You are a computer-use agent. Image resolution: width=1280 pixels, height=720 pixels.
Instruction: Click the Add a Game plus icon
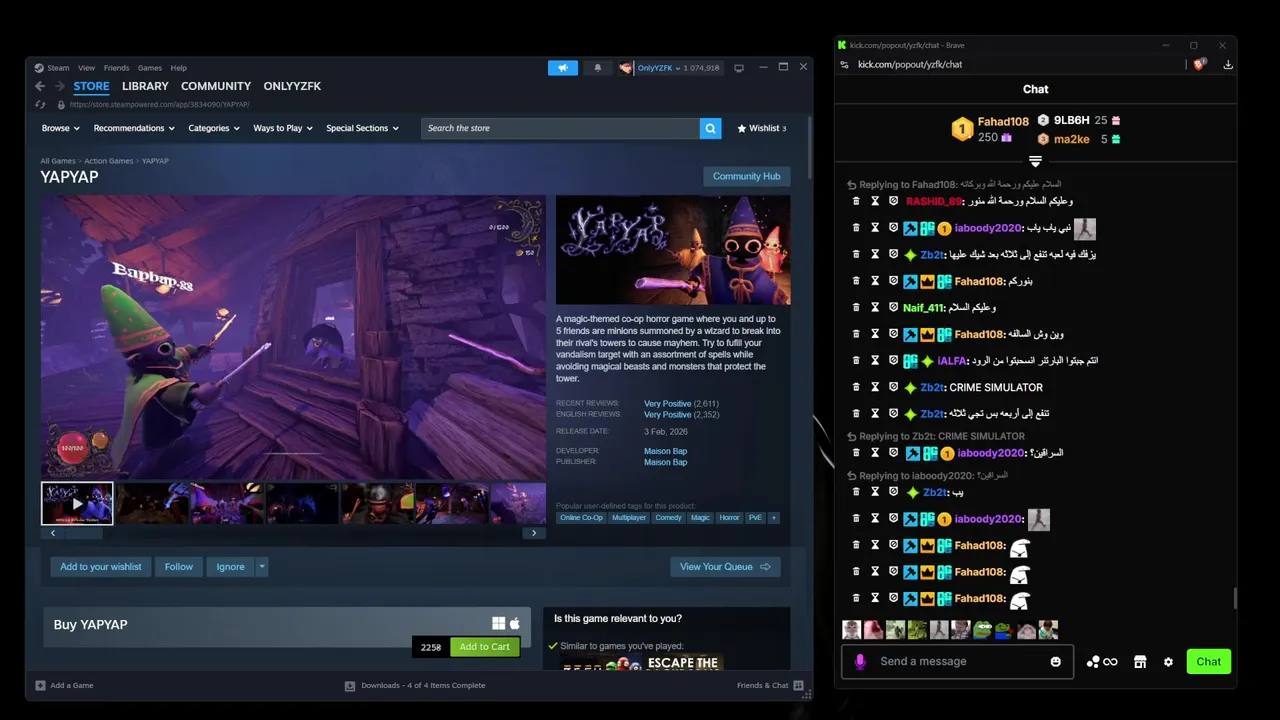click(40, 685)
